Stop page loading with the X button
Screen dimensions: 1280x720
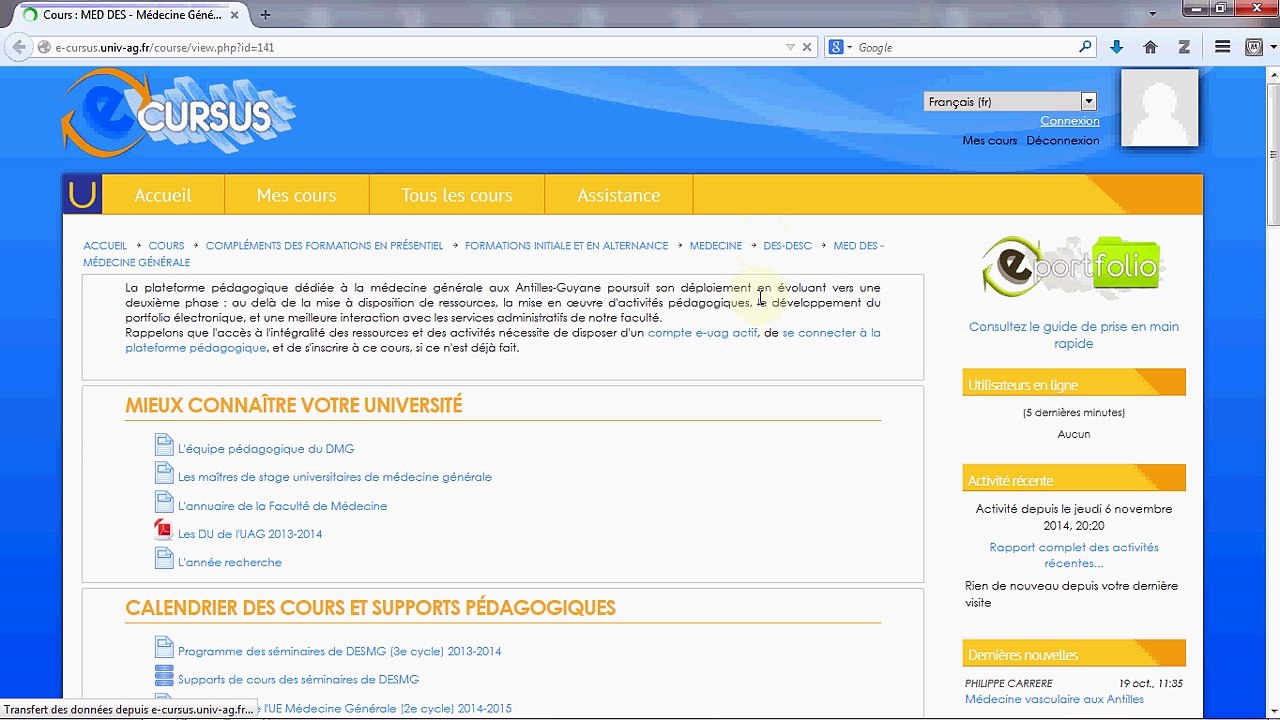(x=807, y=47)
